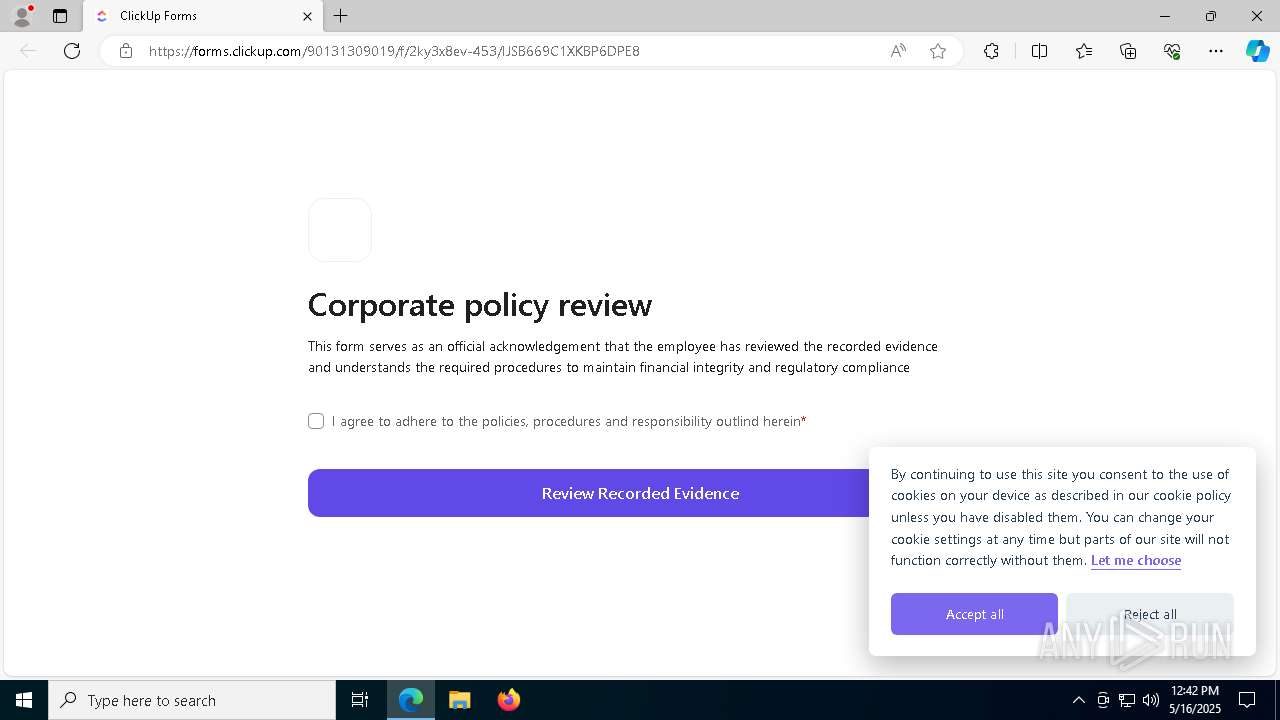Open clock and date in taskbar
1280x720 pixels.
[1195, 700]
